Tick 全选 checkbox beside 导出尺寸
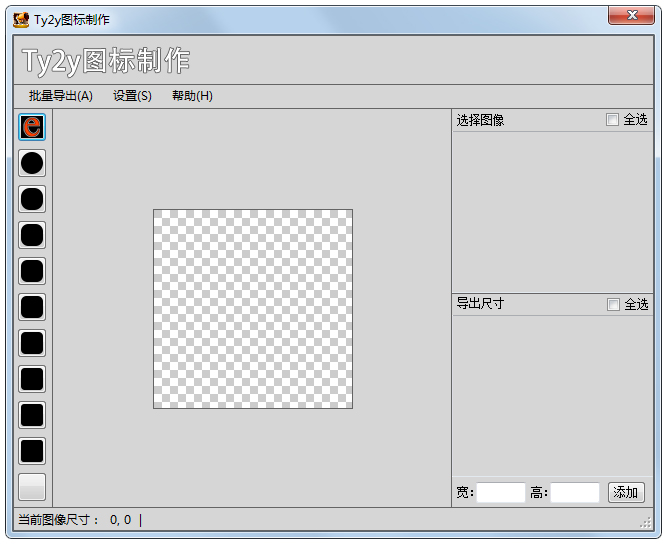 click(613, 305)
